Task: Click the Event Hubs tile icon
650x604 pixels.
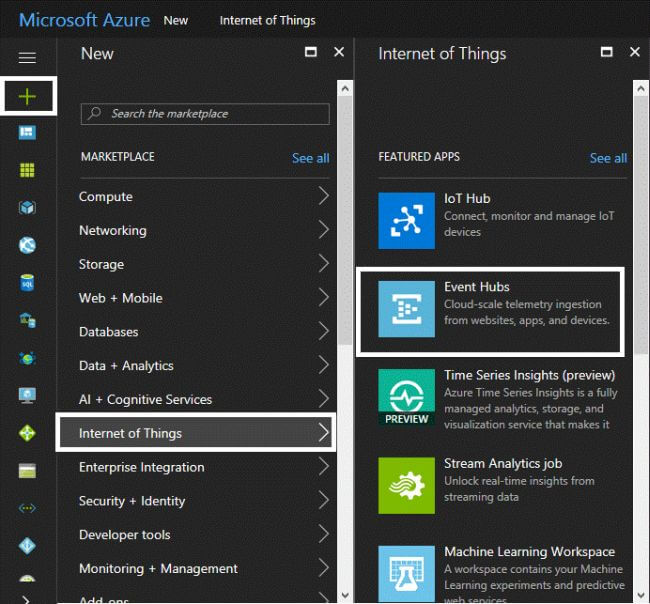Action: [x=406, y=309]
